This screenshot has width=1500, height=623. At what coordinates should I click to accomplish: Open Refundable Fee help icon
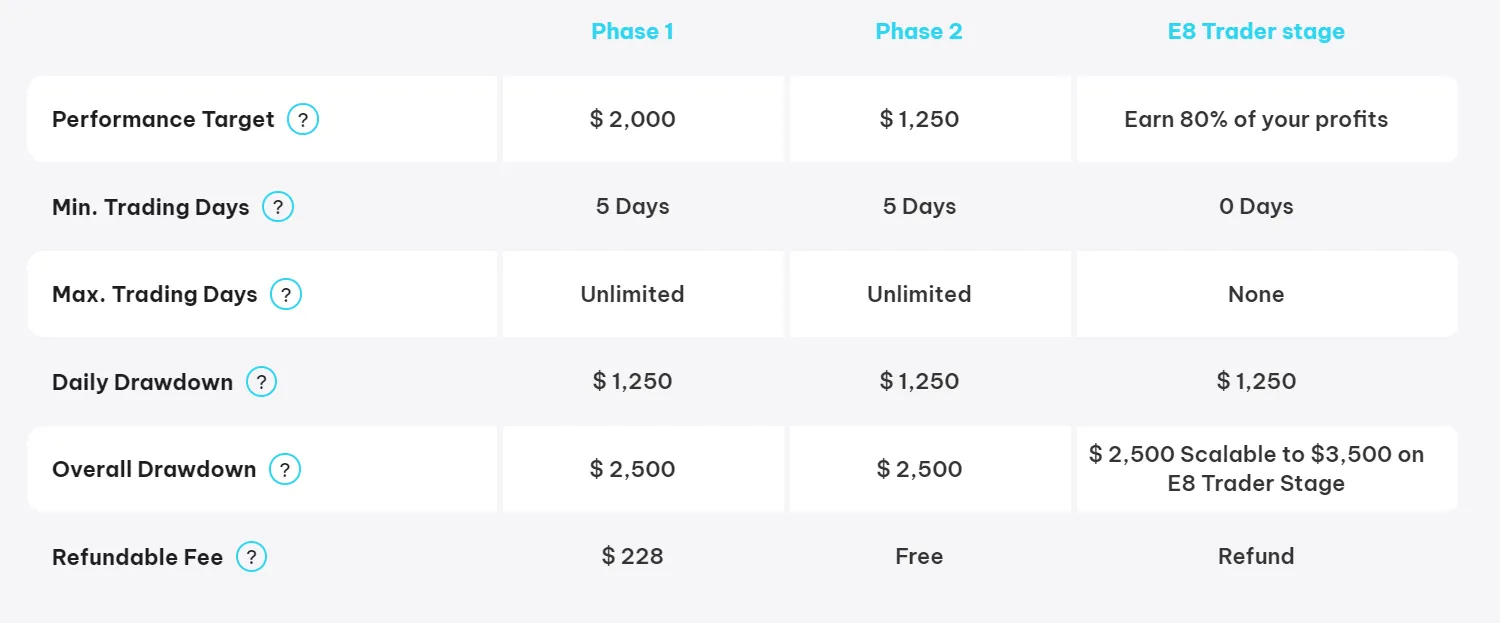[x=252, y=557]
